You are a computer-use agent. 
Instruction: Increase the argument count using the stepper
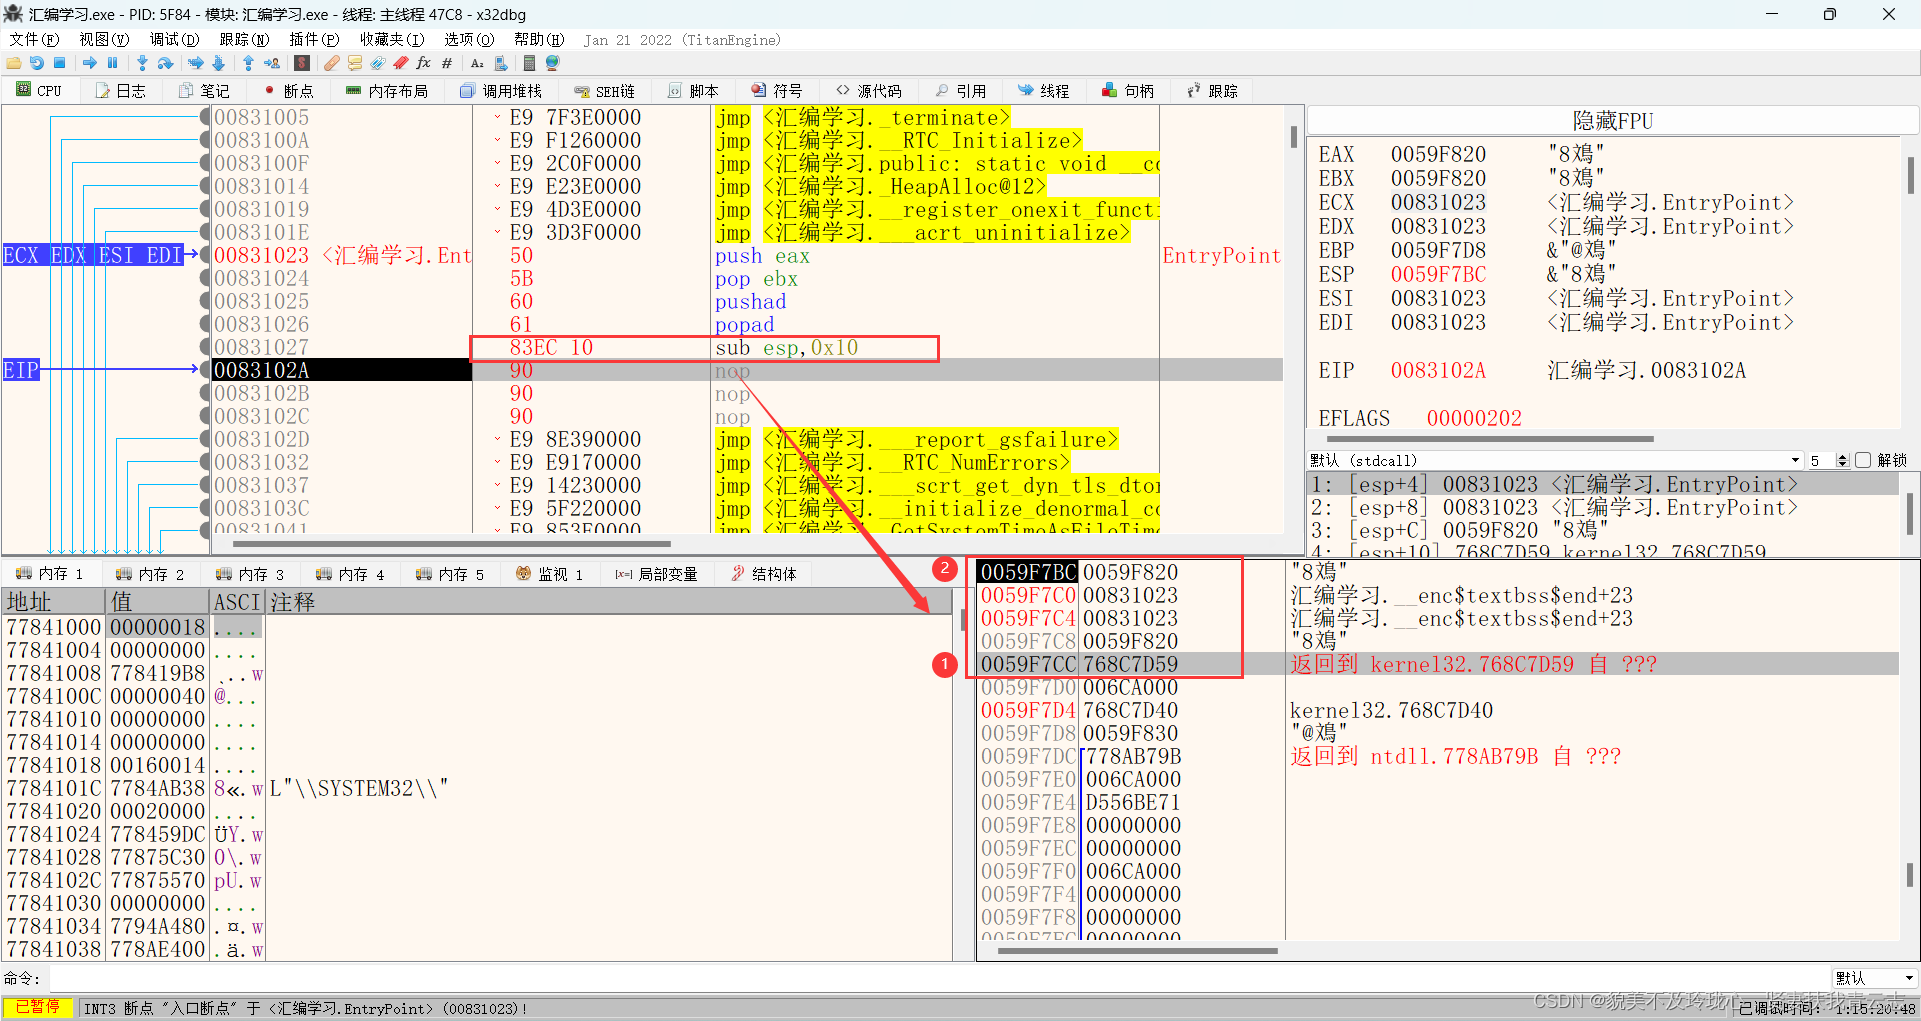tap(1843, 455)
